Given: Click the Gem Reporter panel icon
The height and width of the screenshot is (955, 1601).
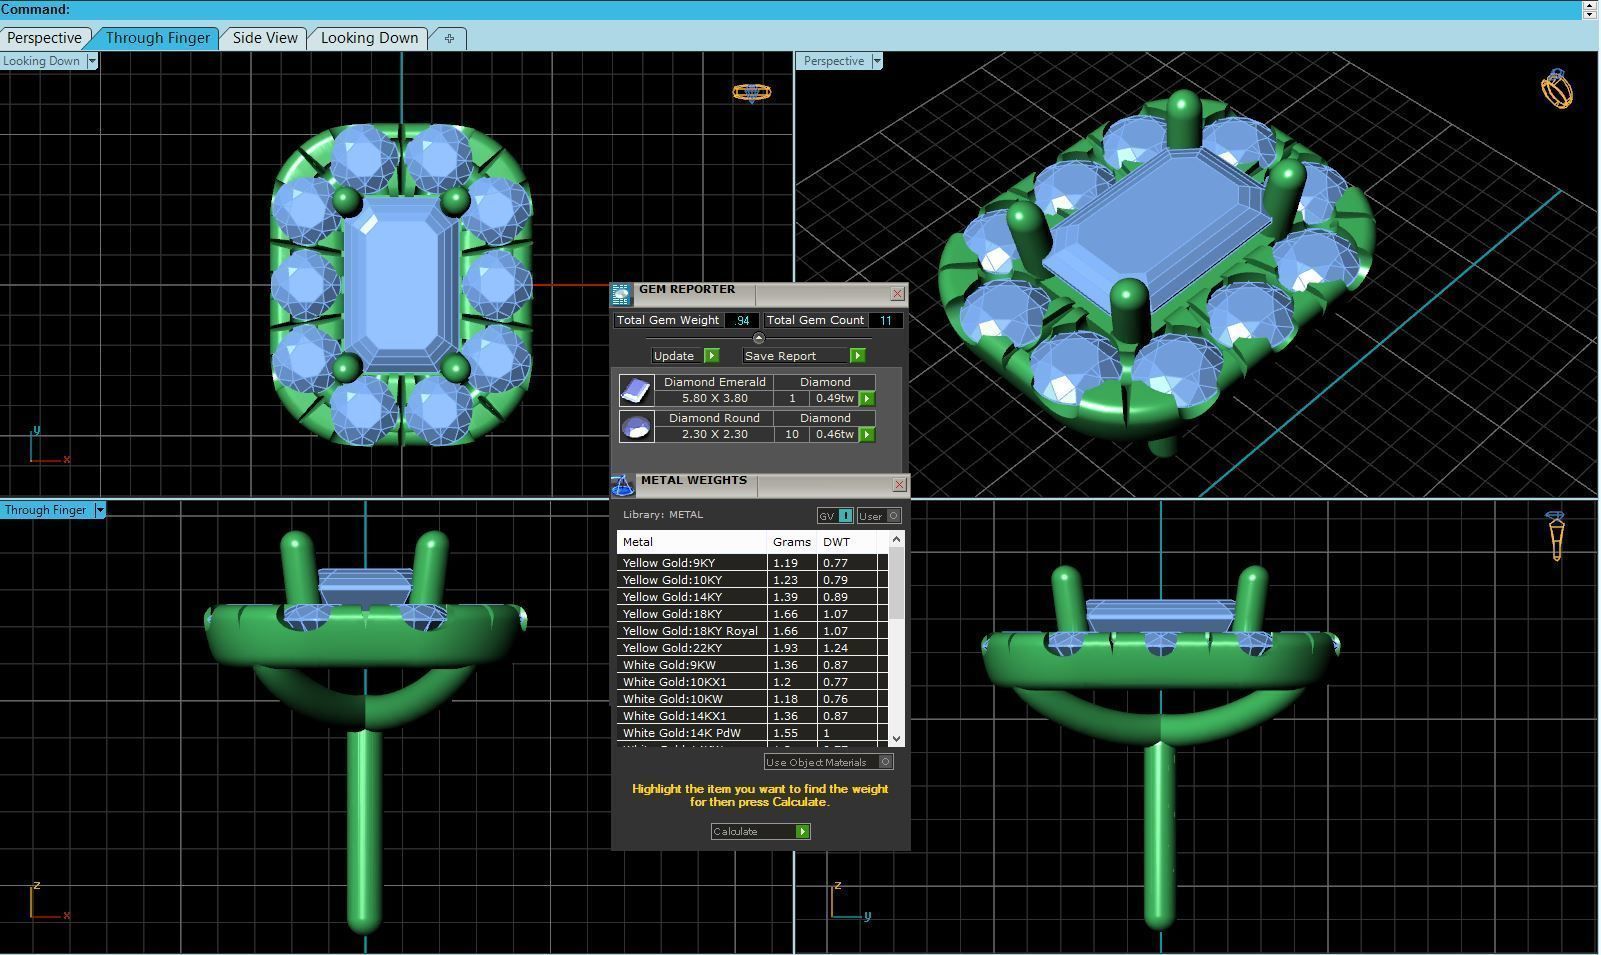Looking at the screenshot, I should point(621,294).
